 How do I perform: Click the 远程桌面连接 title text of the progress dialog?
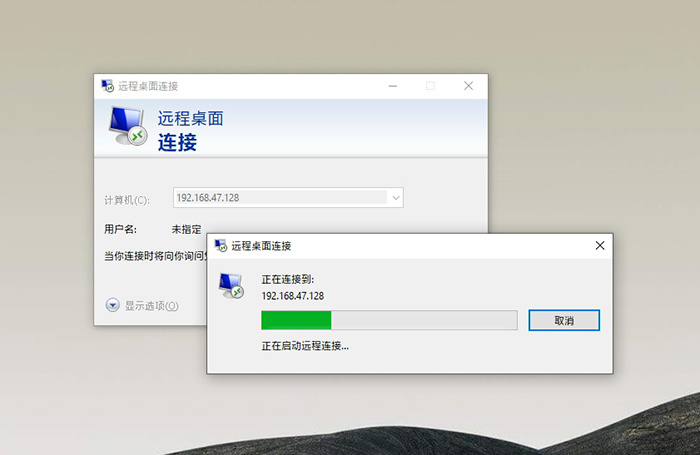coord(261,246)
